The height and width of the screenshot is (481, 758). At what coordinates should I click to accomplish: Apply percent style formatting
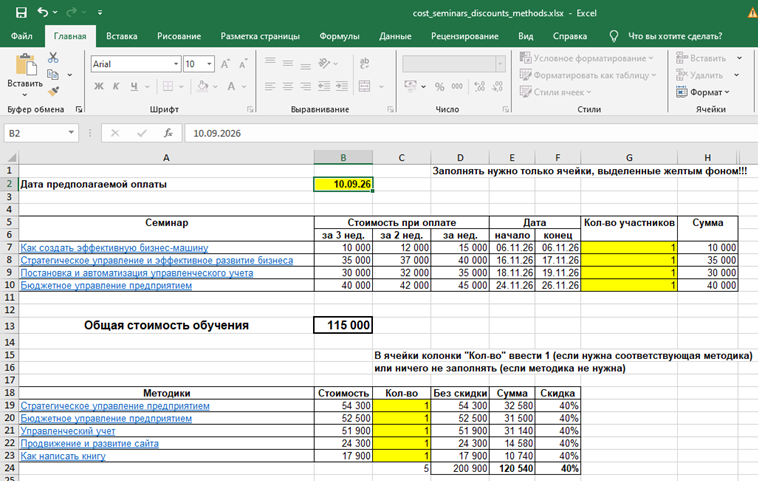tap(439, 87)
